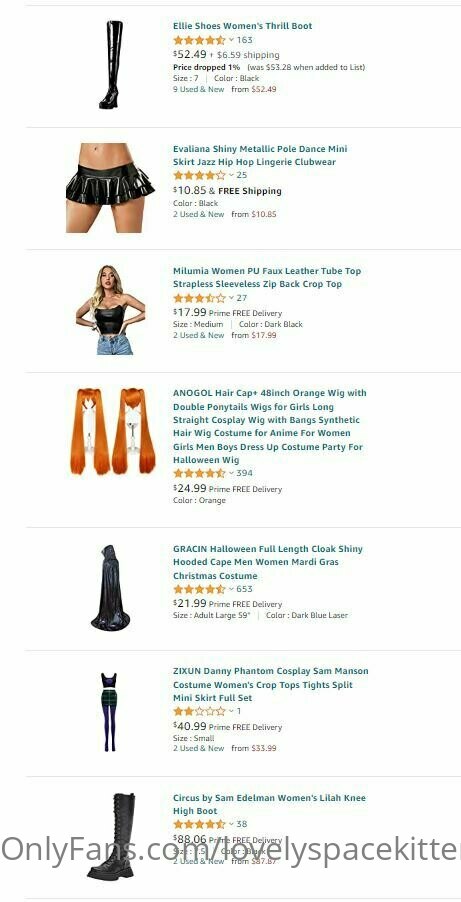This screenshot has height=902, width=461.
Task: Open Milumia Faux Leather Tube Top listing
Action: point(267,277)
